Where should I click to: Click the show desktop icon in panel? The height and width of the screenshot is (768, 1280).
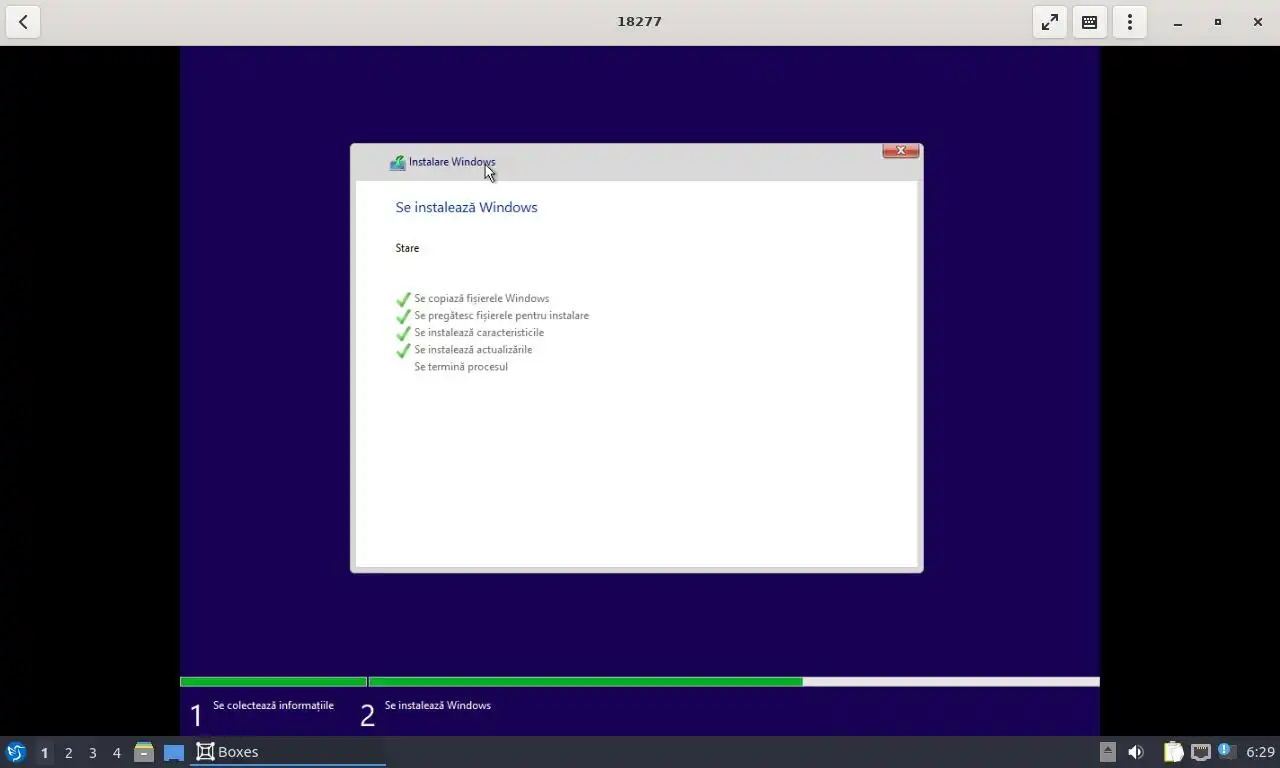click(x=174, y=752)
